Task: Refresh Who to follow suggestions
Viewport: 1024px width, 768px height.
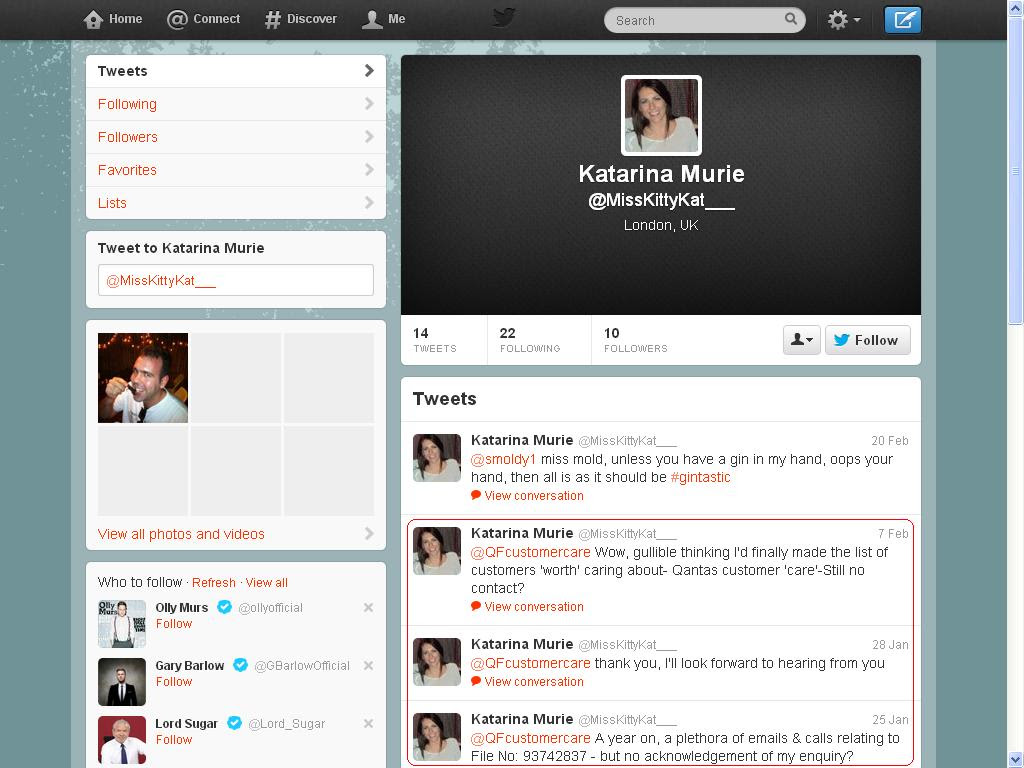Action: (214, 583)
